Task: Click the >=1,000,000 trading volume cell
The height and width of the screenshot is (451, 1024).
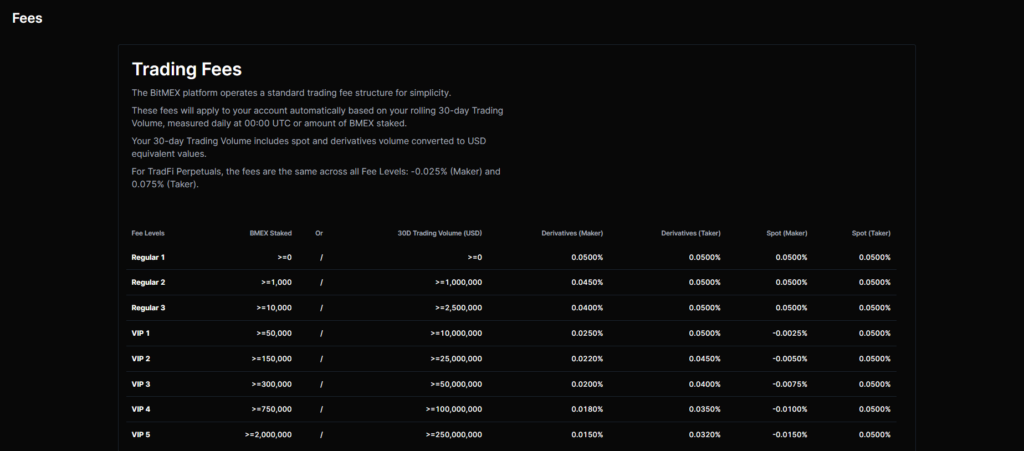Action: [x=458, y=283]
